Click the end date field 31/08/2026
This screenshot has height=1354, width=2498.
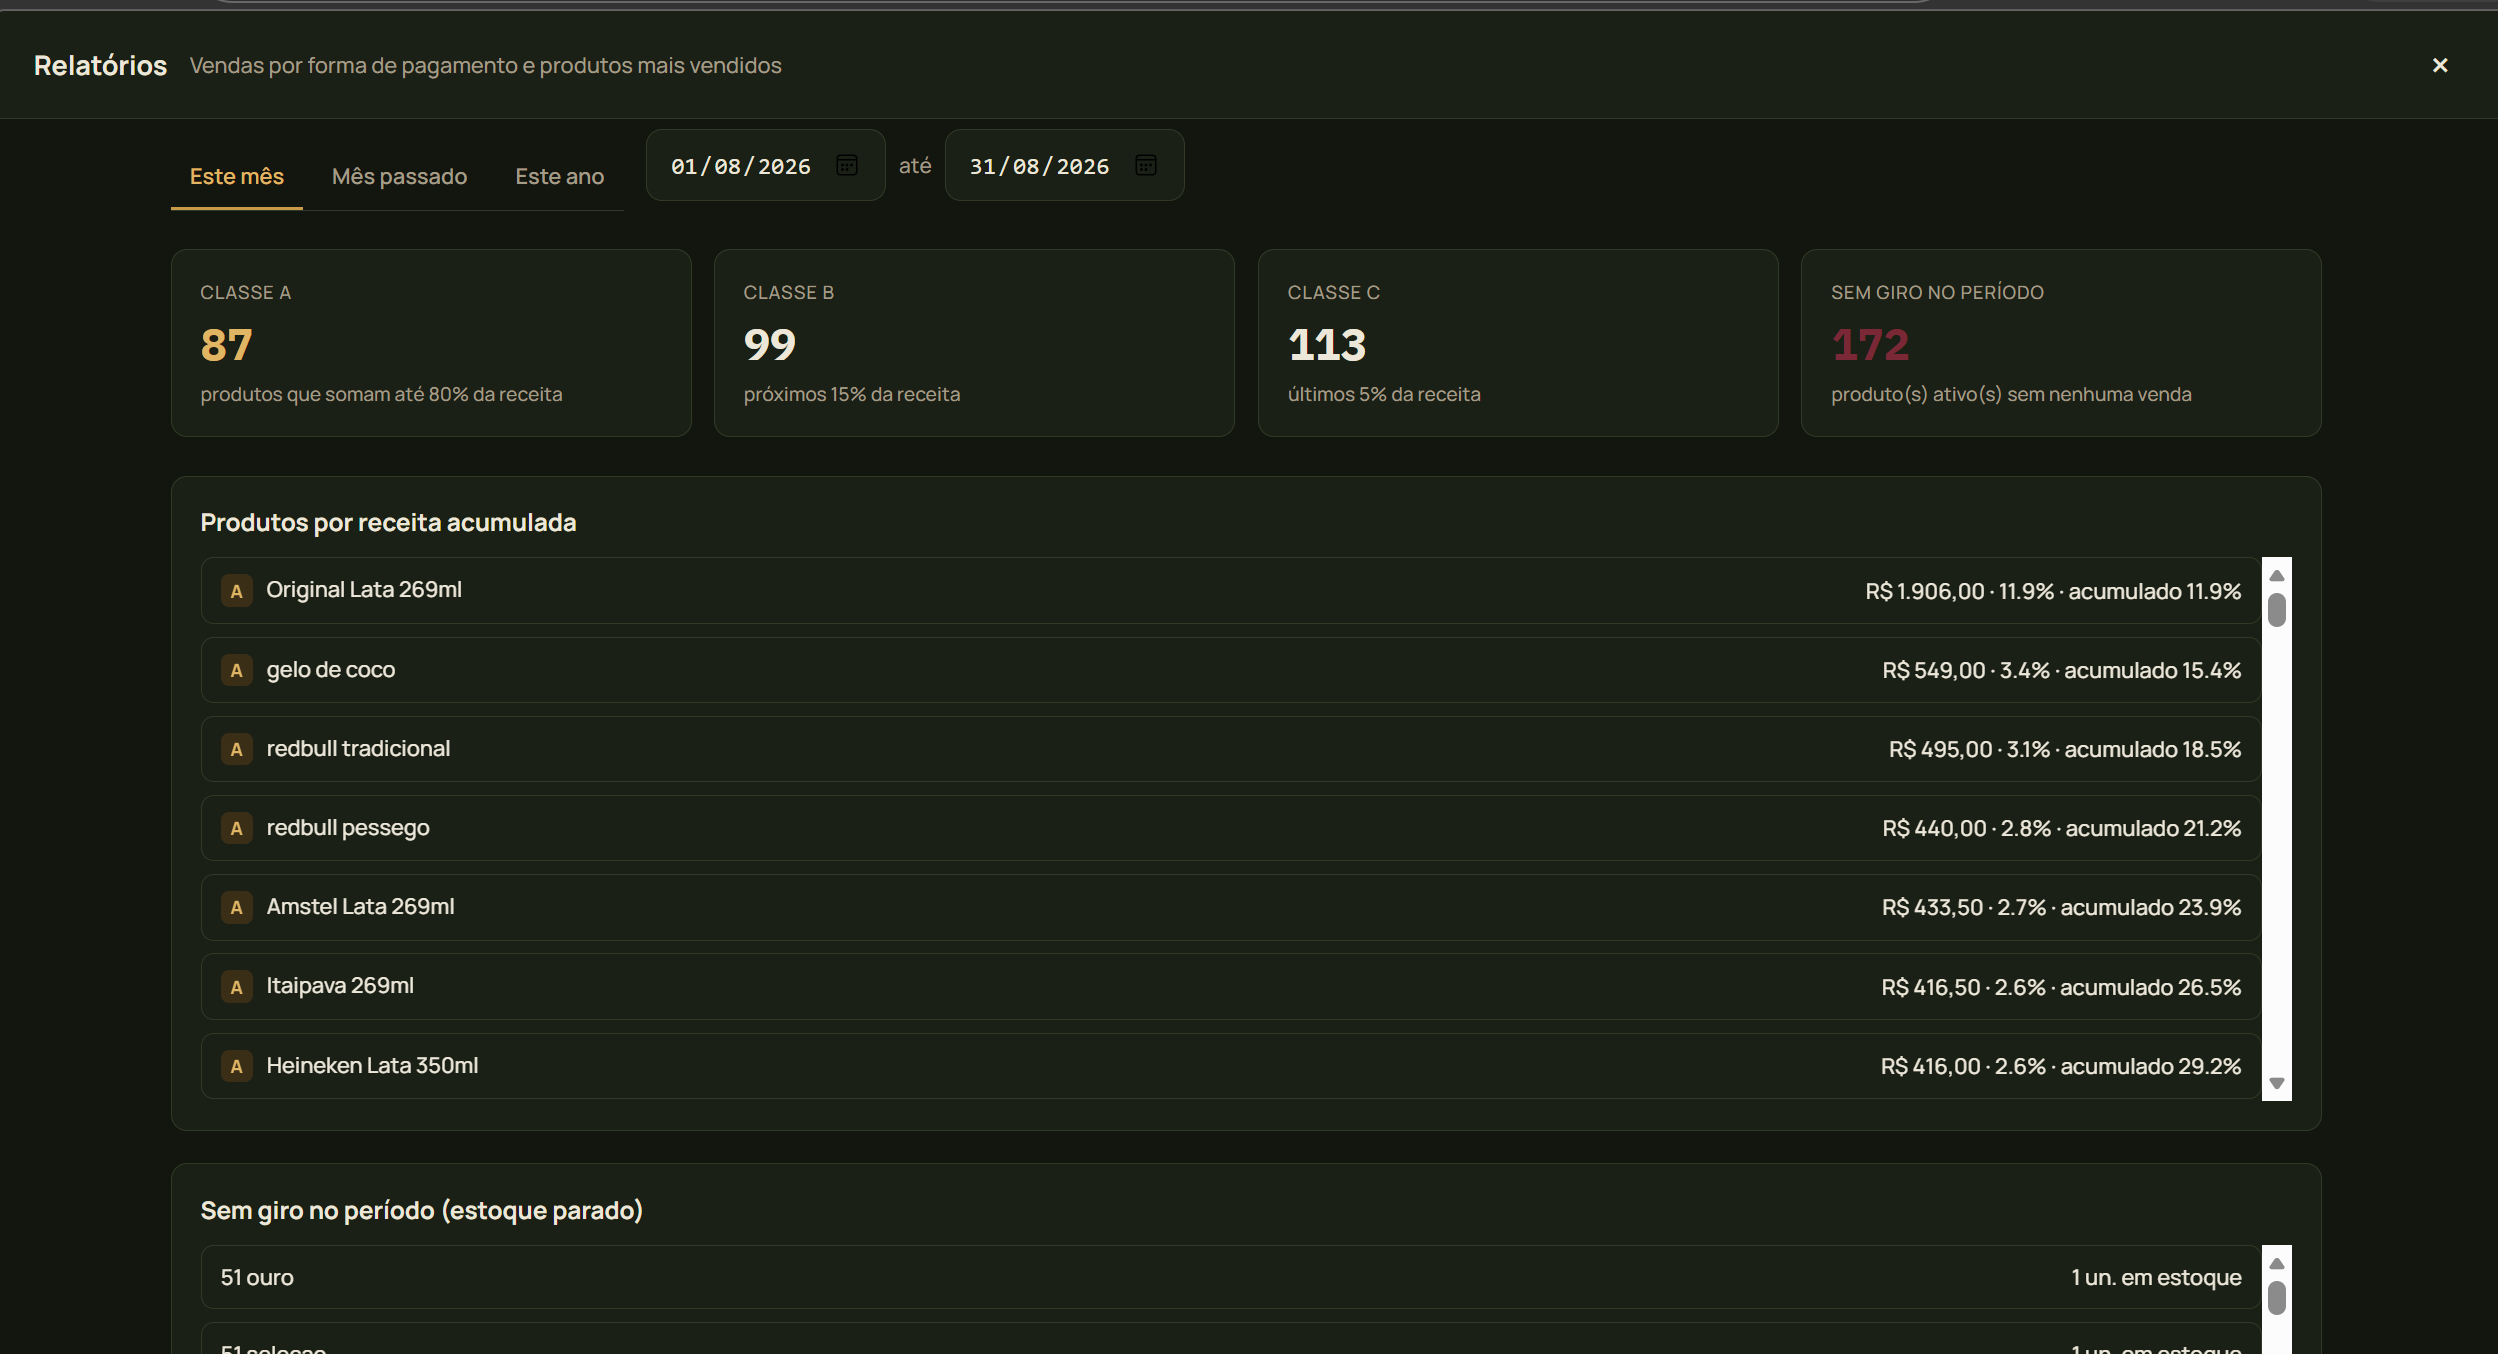coord(1064,165)
